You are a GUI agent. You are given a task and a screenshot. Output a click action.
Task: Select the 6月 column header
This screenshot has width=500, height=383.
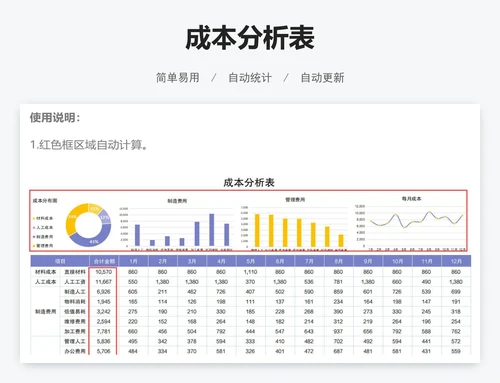click(x=280, y=261)
